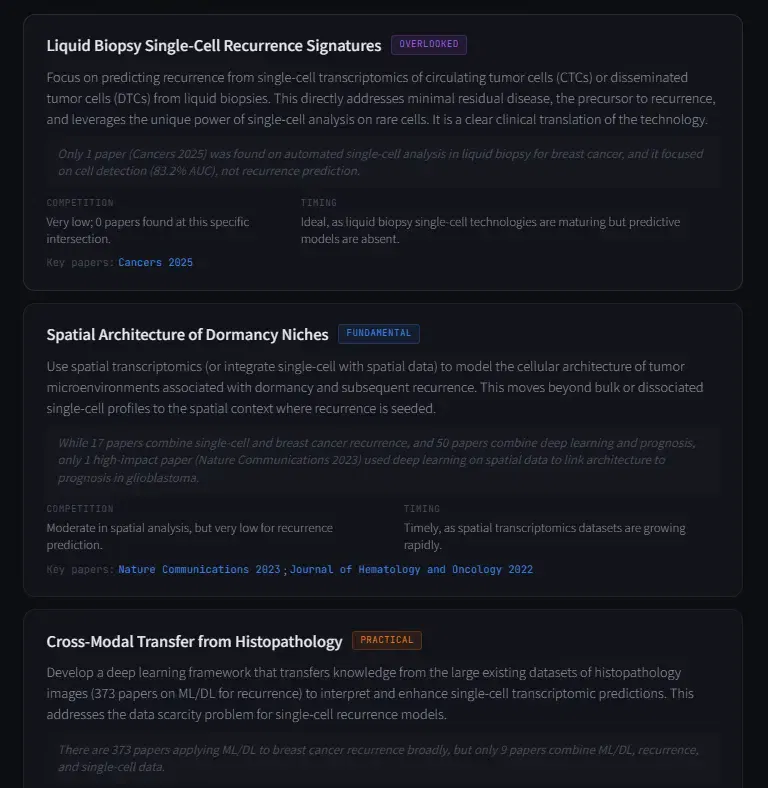Open the Cancers 2025 key paper link
This screenshot has width=768, height=788.
(155, 262)
